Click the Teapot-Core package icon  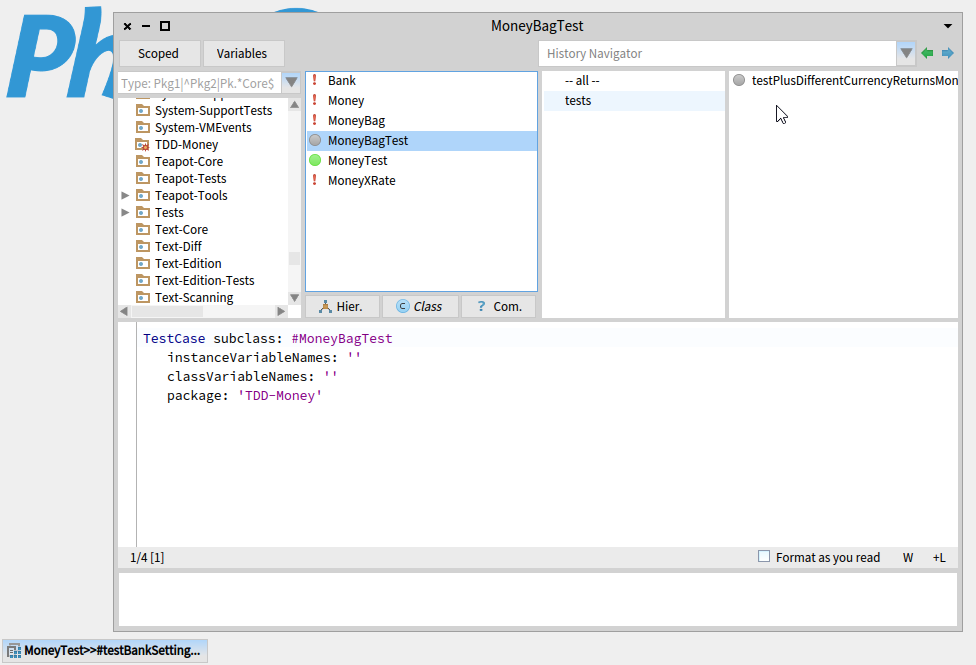click(143, 161)
